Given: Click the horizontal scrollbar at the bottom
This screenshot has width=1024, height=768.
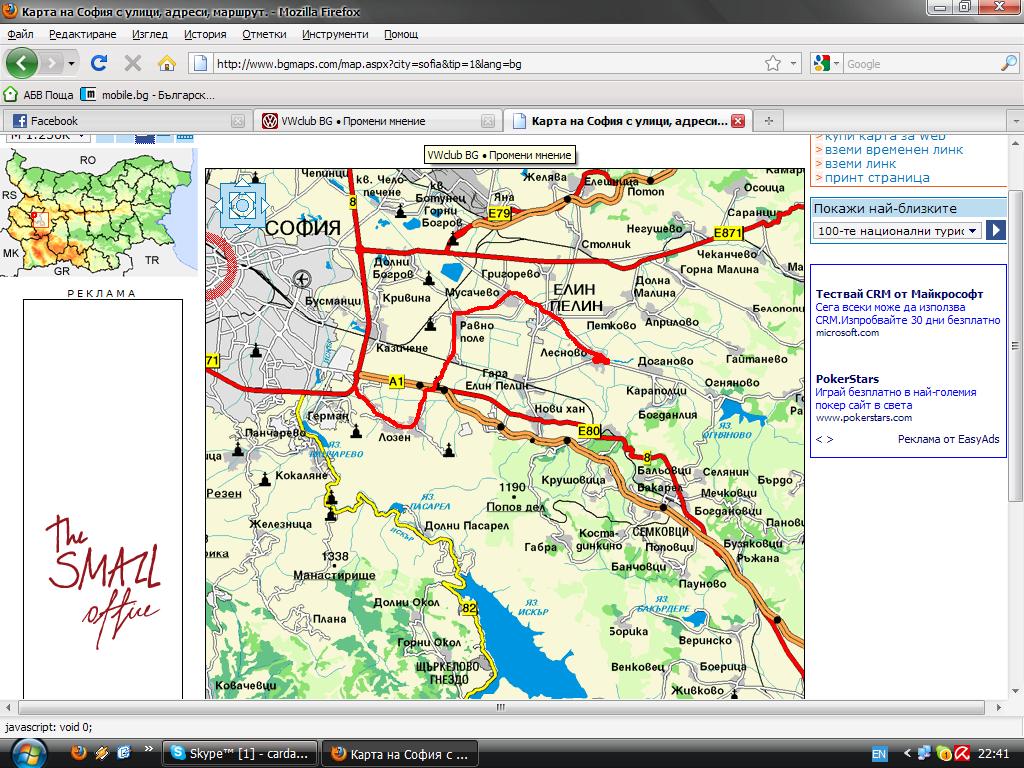Looking at the screenshot, I should pyautogui.click(x=500, y=706).
